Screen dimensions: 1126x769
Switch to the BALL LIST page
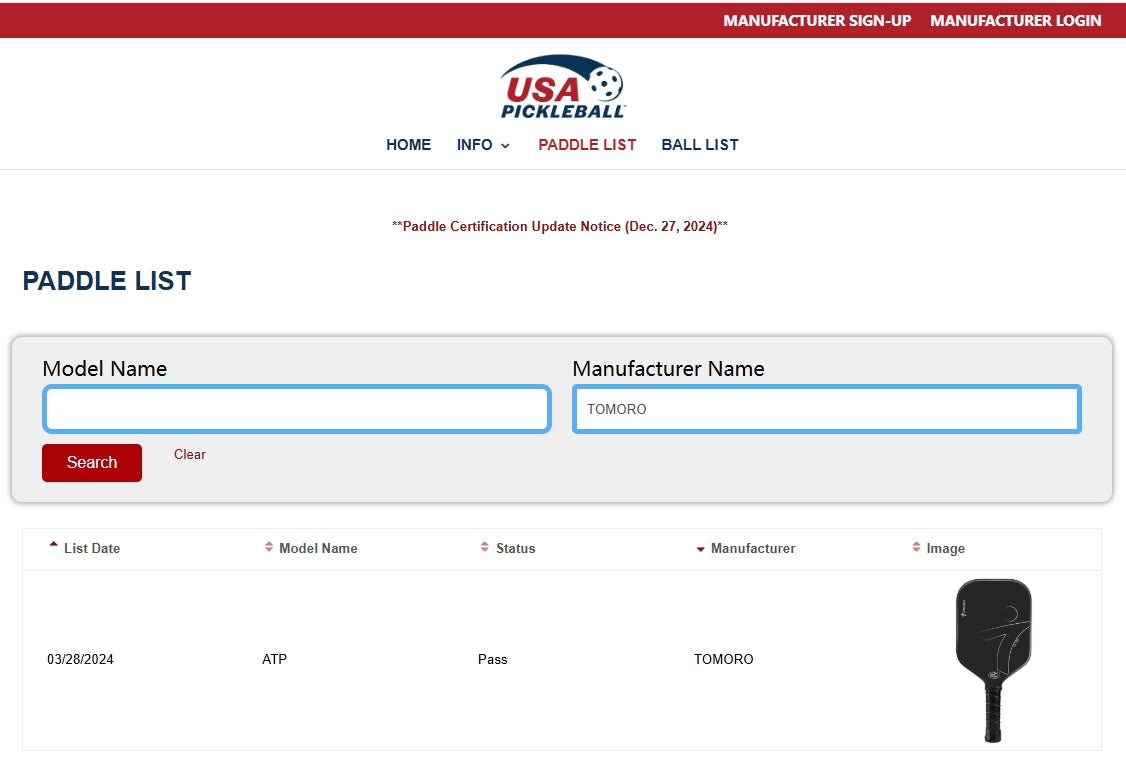[699, 145]
